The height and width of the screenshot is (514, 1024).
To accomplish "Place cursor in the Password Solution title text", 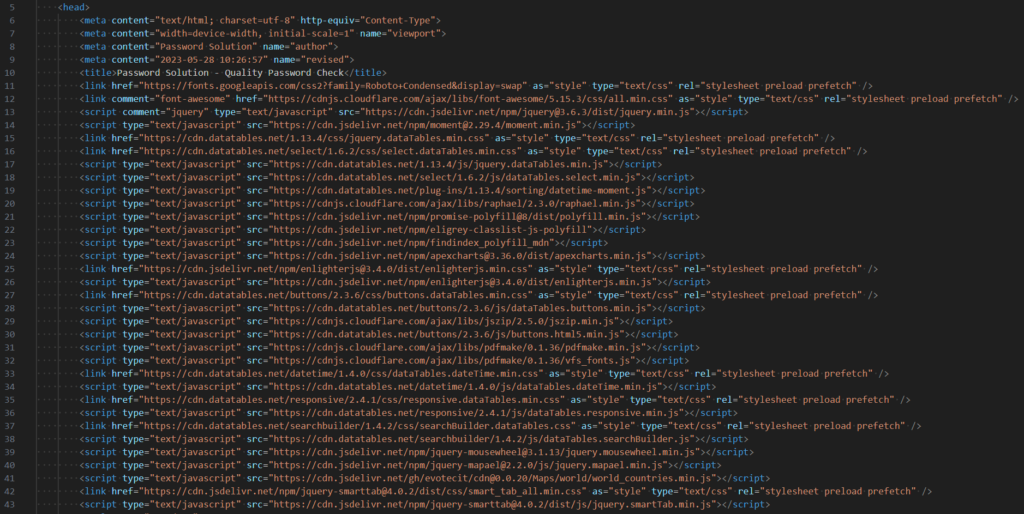I will pos(230,73).
